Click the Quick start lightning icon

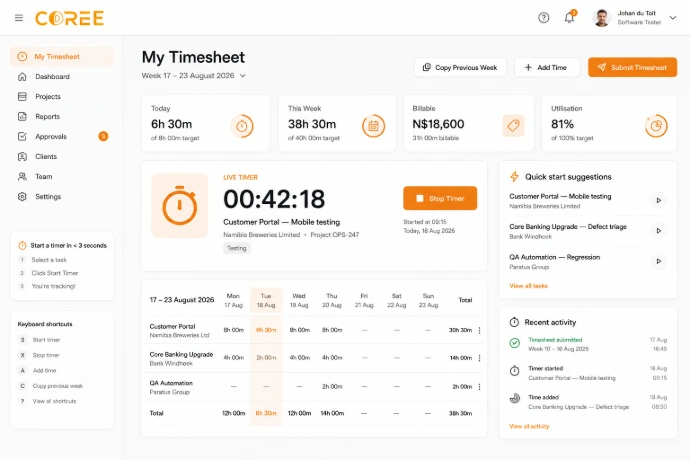coord(514,177)
